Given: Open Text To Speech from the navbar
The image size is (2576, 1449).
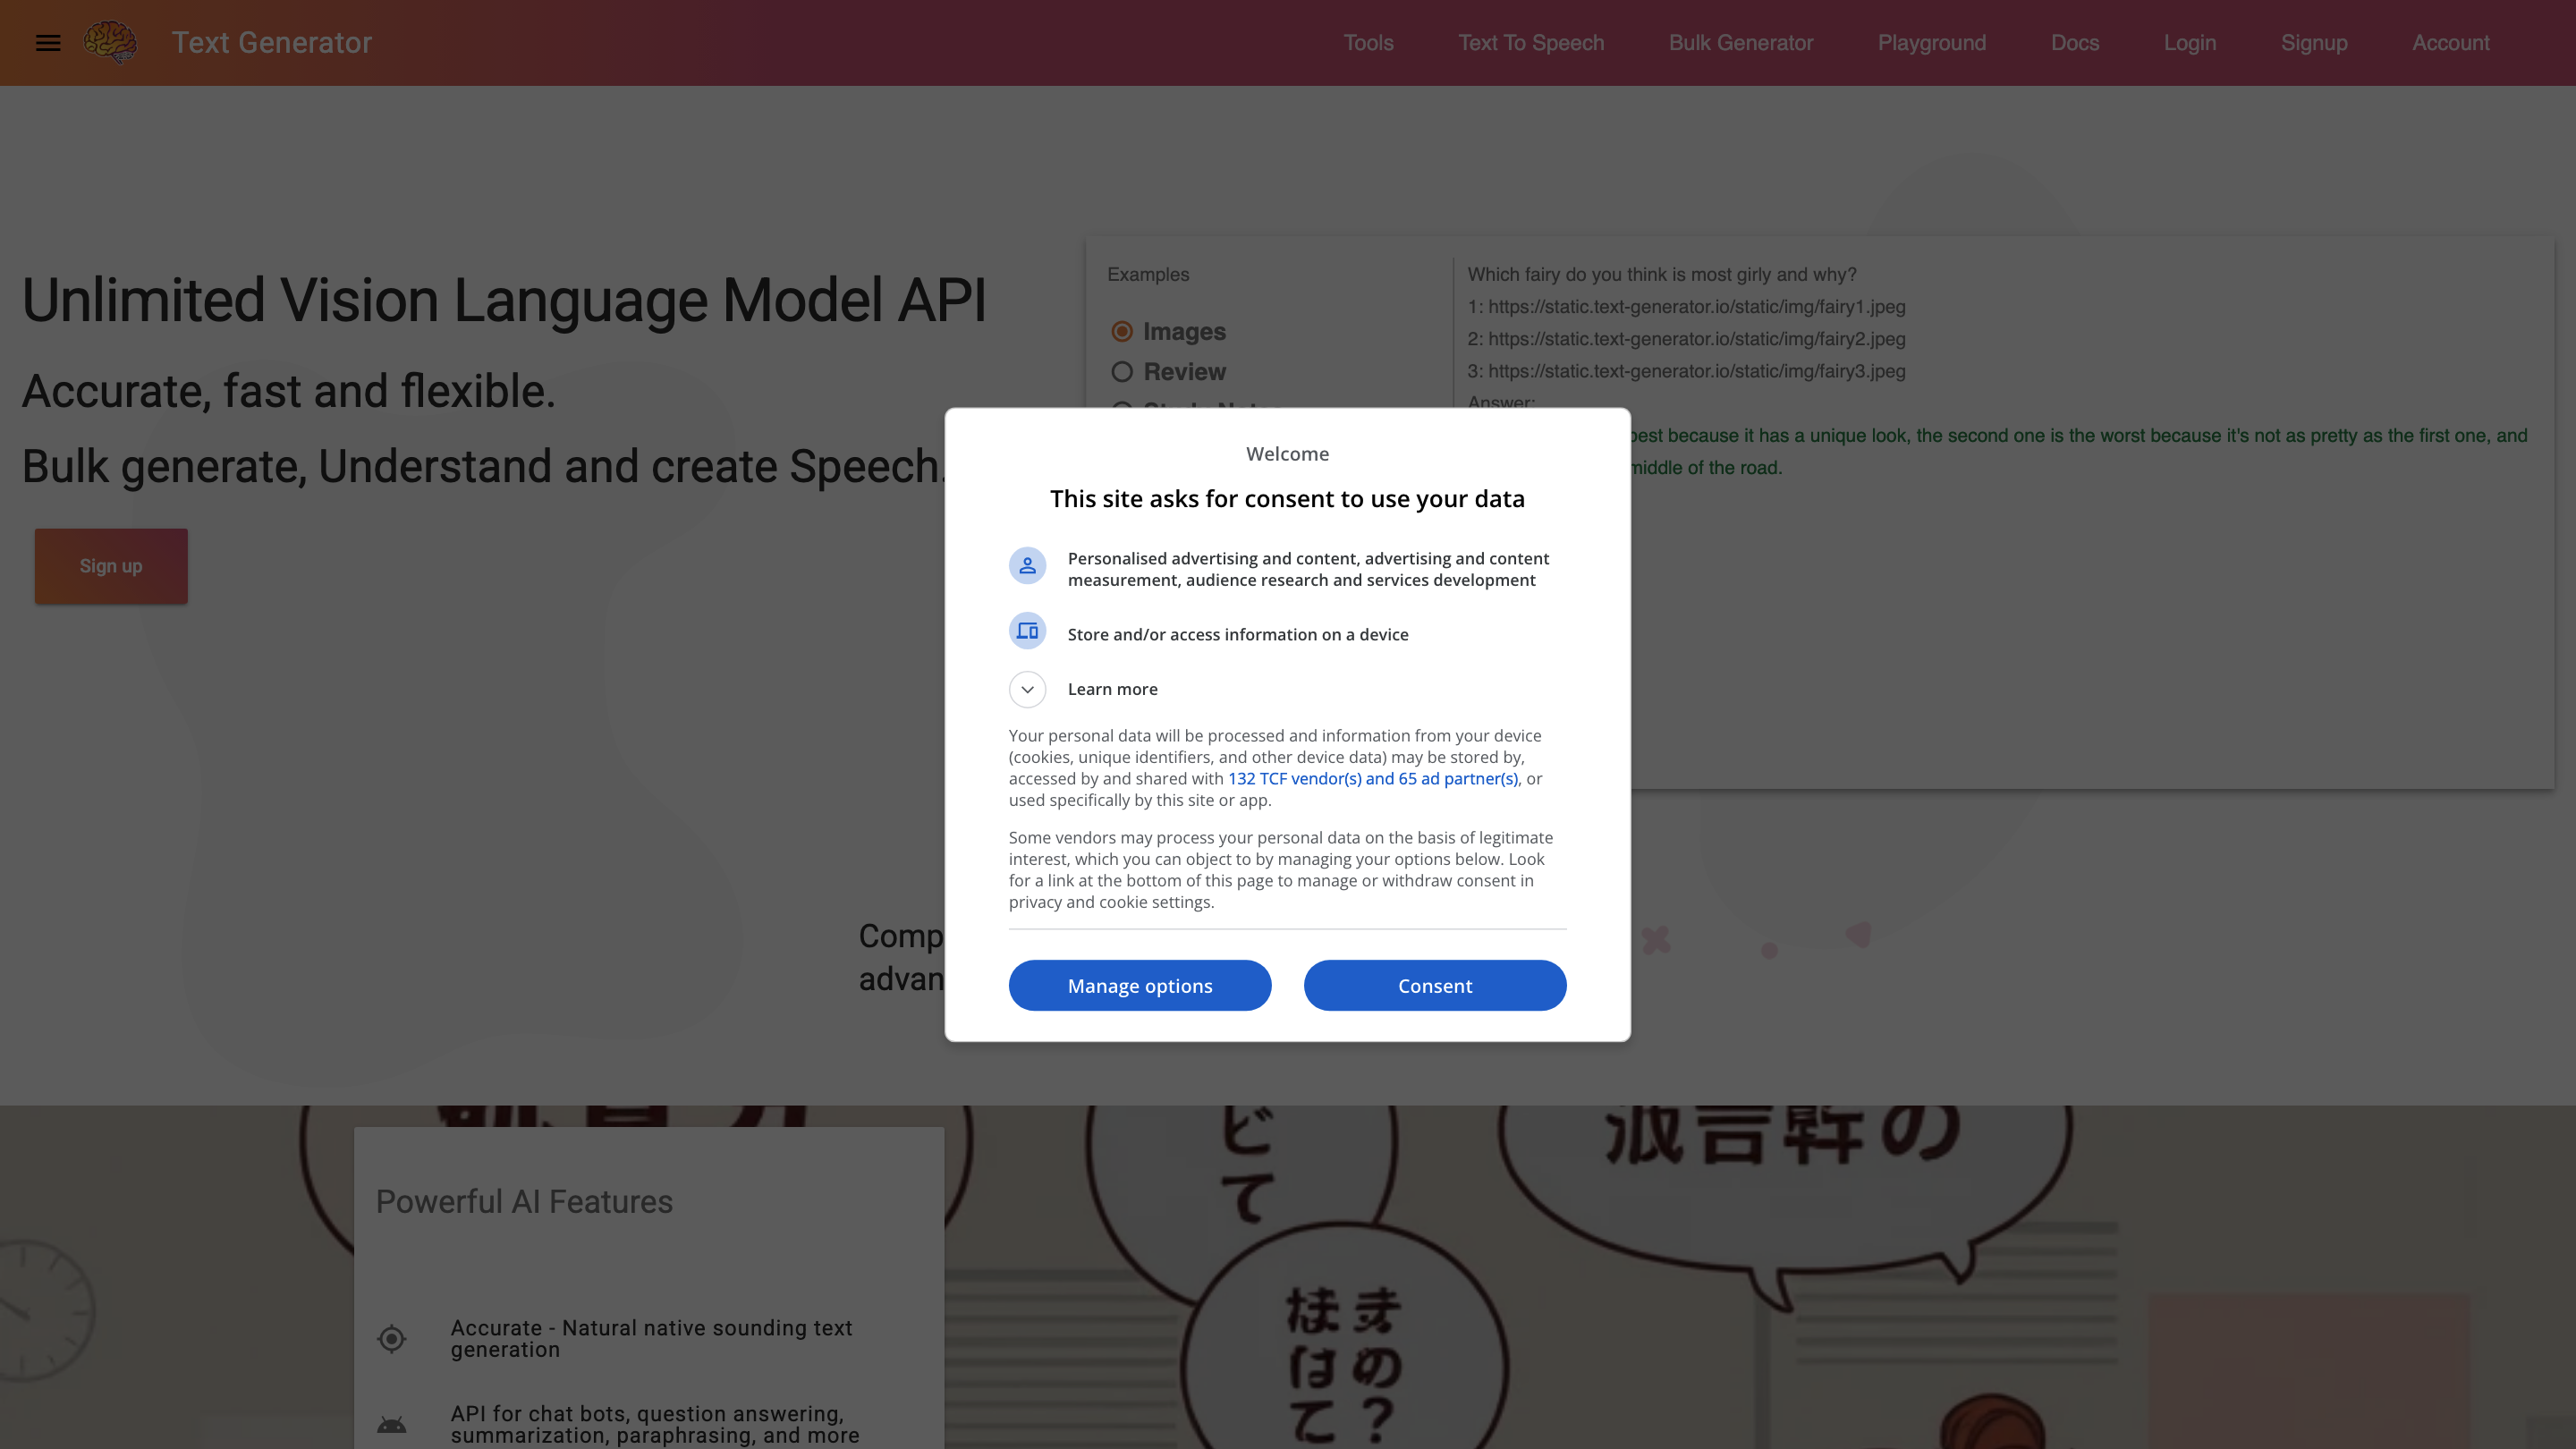Looking at the screenshot, I should (1530, 42).
